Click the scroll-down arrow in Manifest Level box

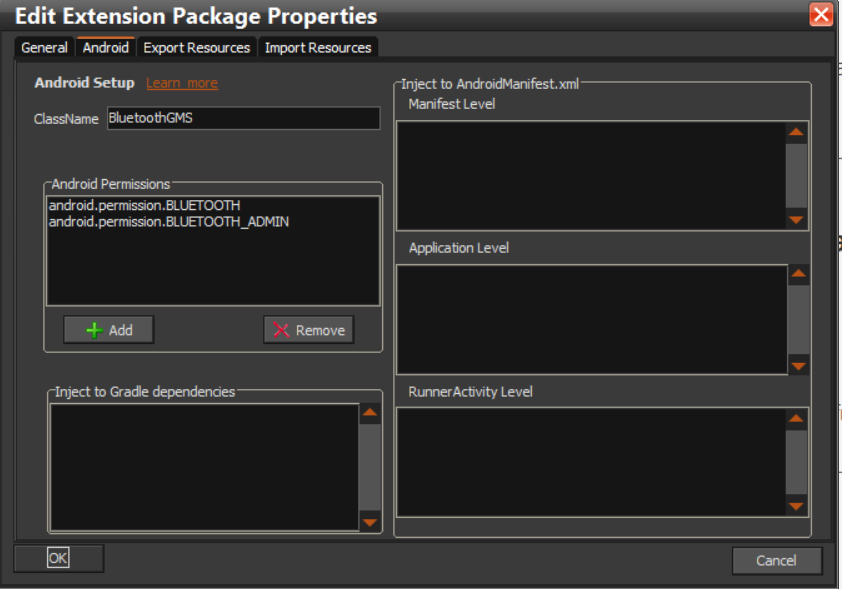[796, 219]
